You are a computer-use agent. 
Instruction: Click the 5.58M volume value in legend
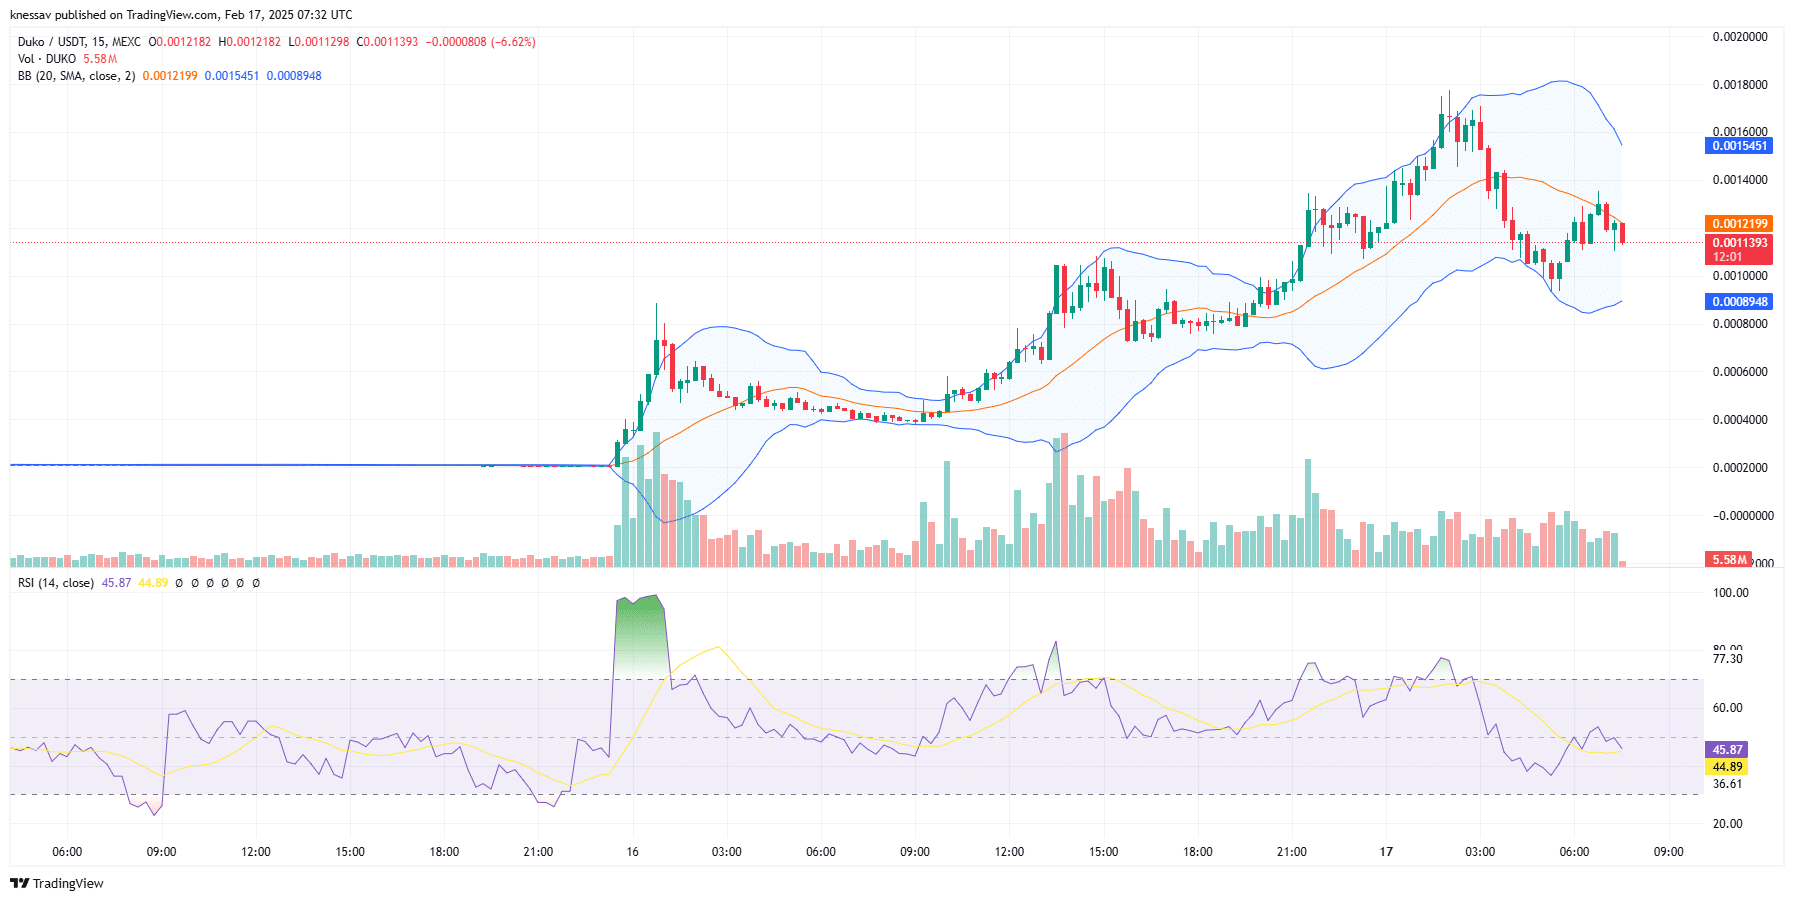(100, 59)
